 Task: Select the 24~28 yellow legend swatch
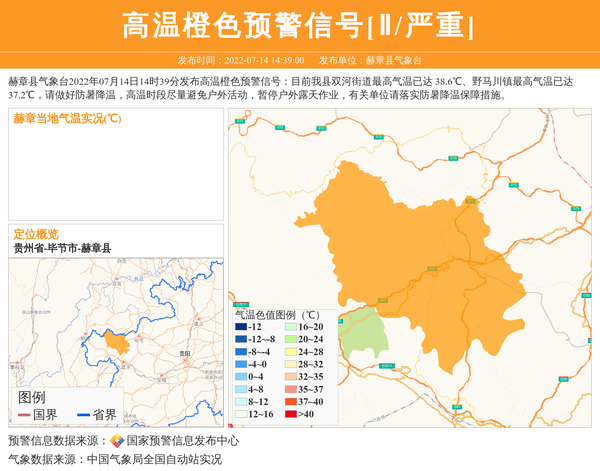click(x=286, y=352)
